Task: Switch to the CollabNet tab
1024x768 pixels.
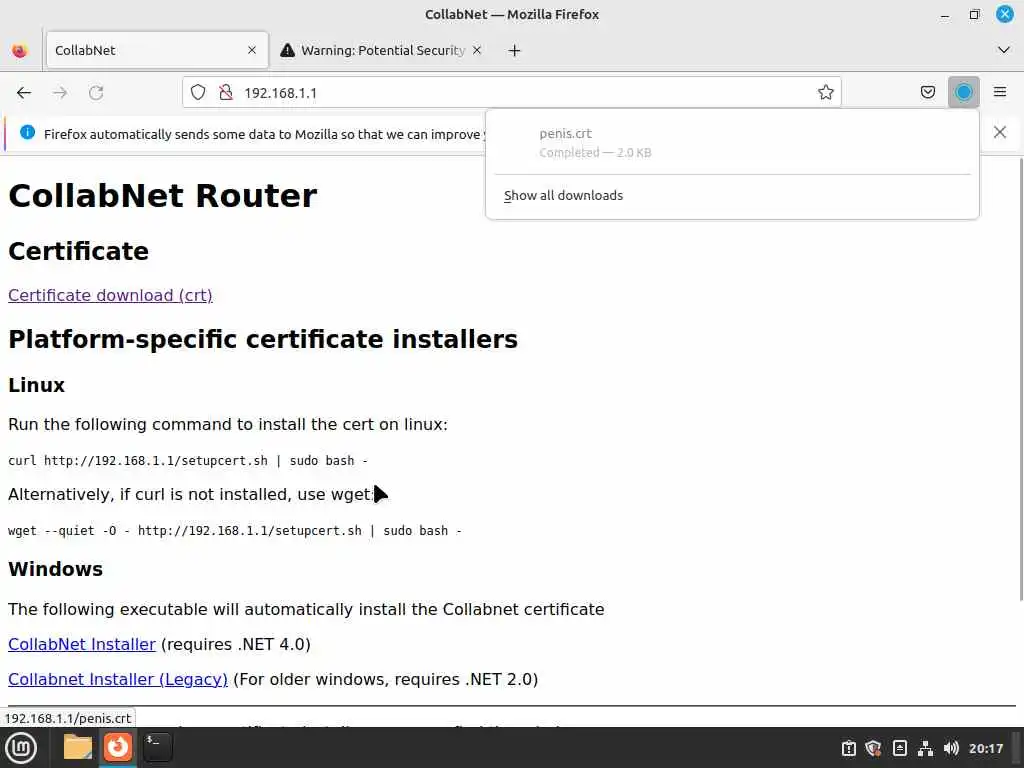Action: pyautogui.click(x=157, y=50)
